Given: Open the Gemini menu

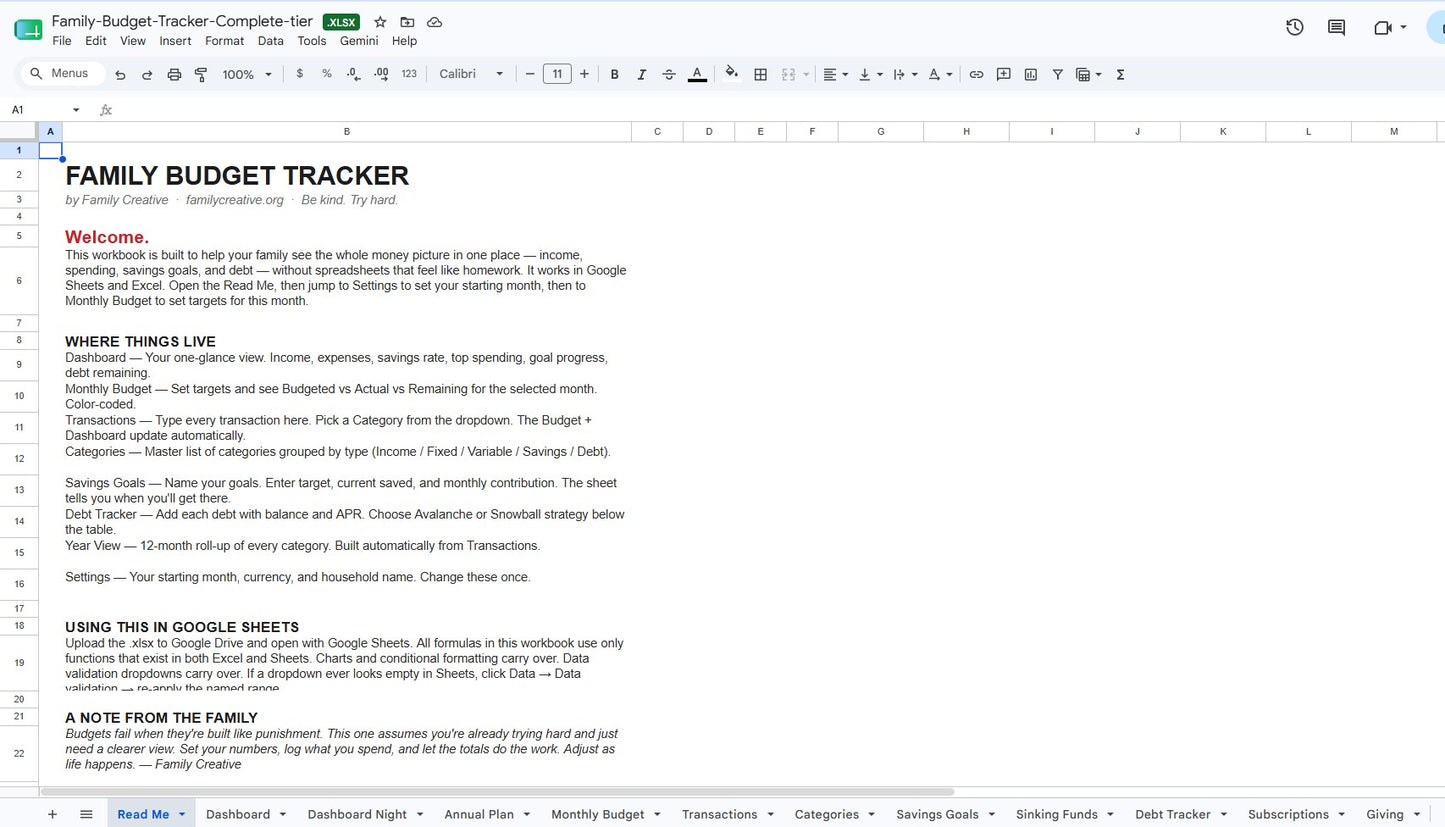Looking at the screenshot, I should click(359, 41).
